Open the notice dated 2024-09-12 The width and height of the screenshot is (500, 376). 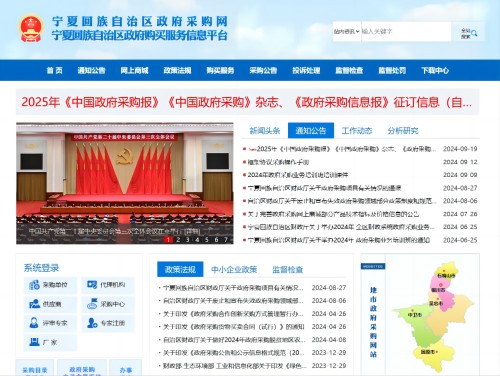pyautogui.click(x=278, y=162)
